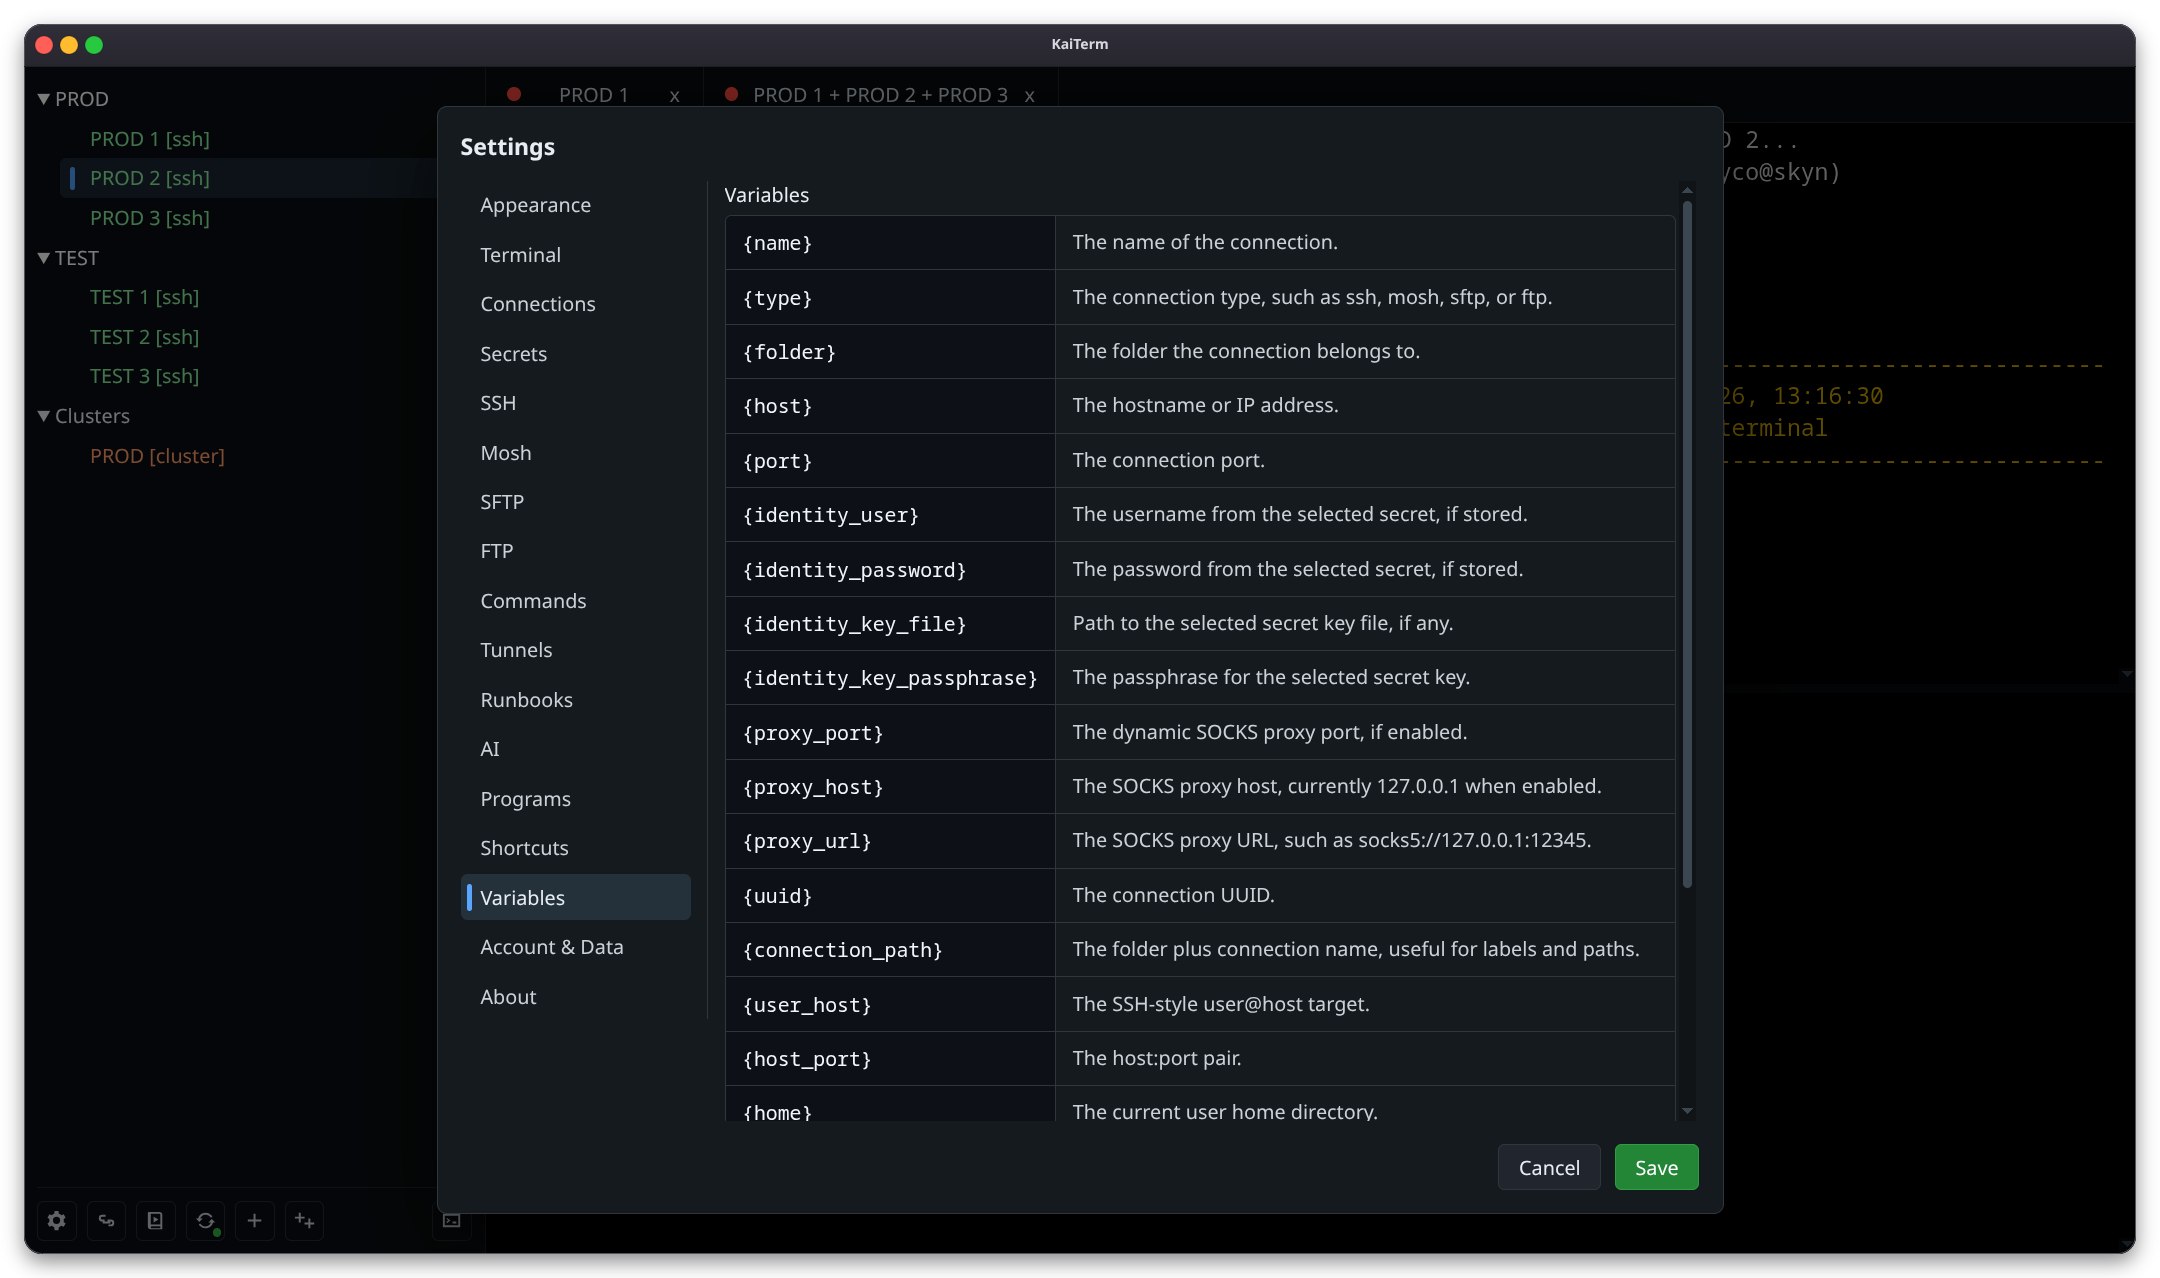This screenshot has height=1278, width=2160.
Task: Select the TEST 2 [ssh] connection
Action: click(145, 337)
